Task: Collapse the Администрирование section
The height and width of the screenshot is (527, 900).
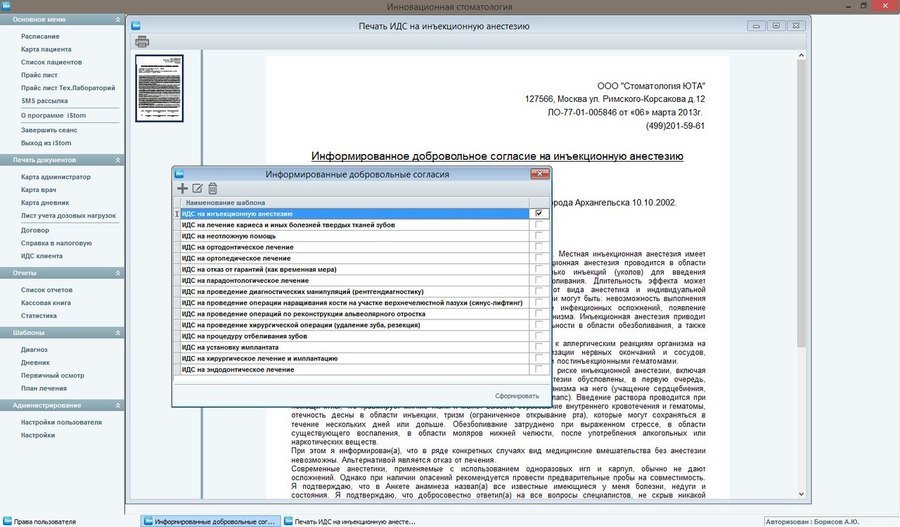Action: pyautogui.click(x=118, y=405)
